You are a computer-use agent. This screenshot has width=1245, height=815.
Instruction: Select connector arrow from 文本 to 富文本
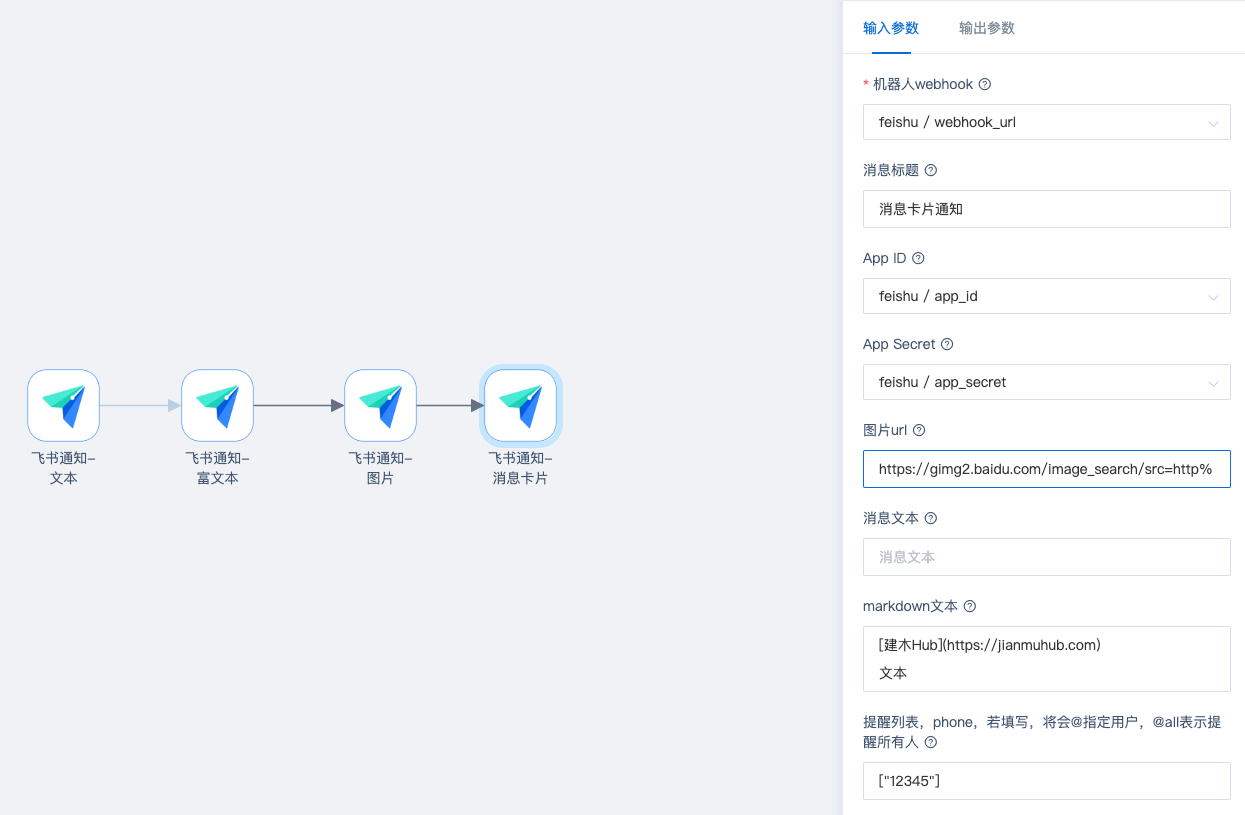[140, 405]
